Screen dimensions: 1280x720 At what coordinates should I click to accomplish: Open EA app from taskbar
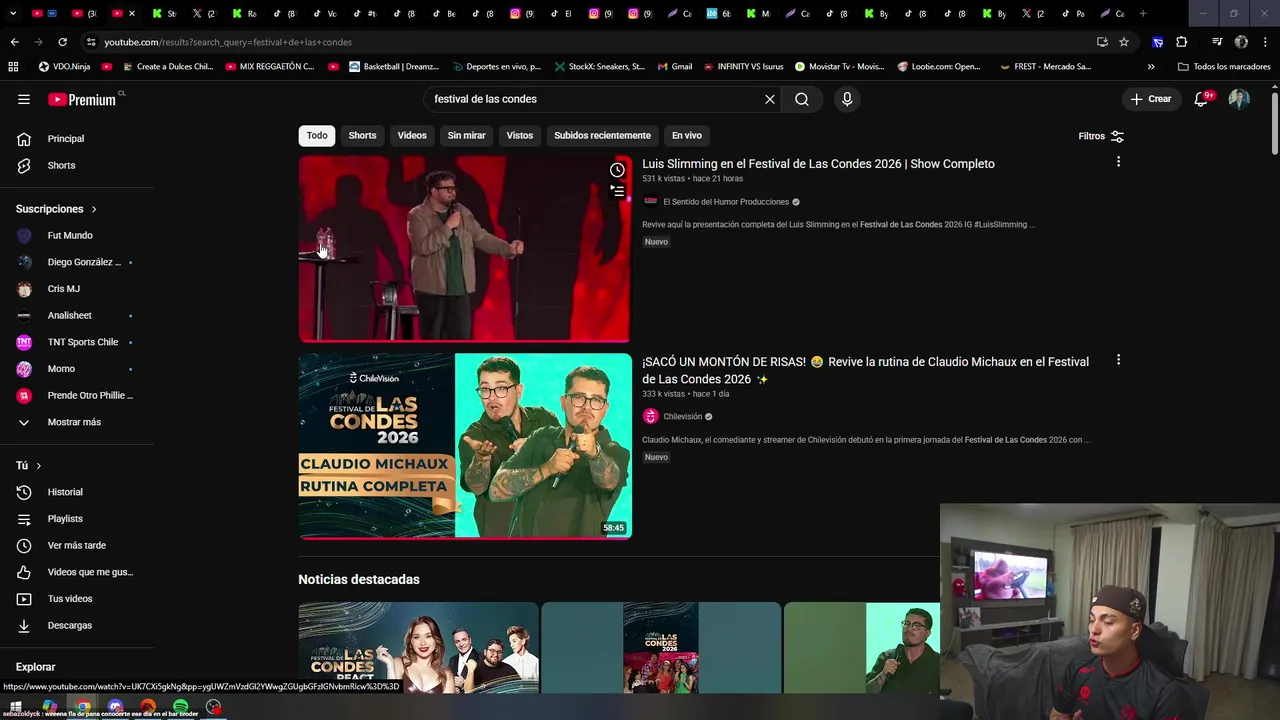[x=148, y=707]
